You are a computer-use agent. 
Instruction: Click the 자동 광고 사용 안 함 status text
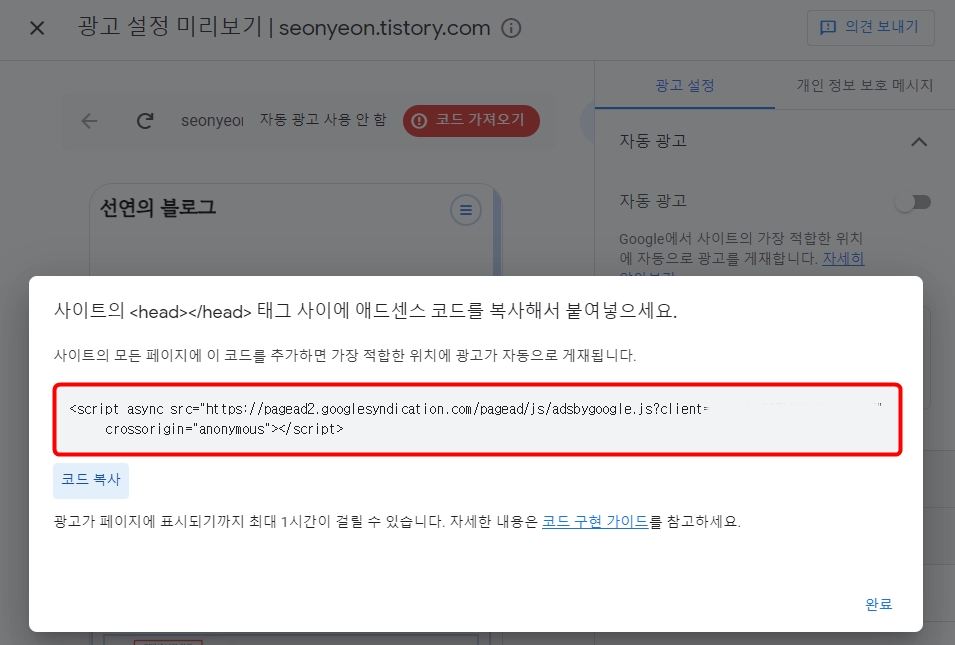(x=323, y=120)
